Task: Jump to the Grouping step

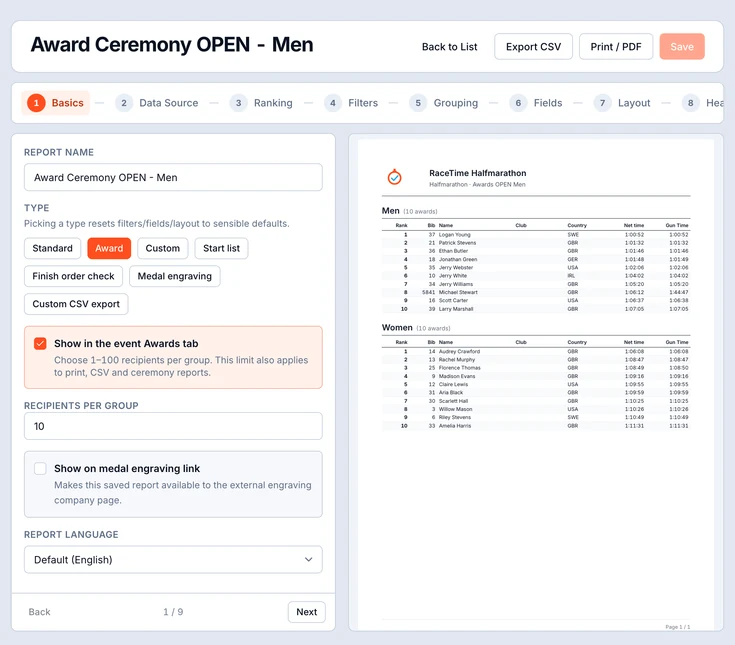Action: point(443,103)
